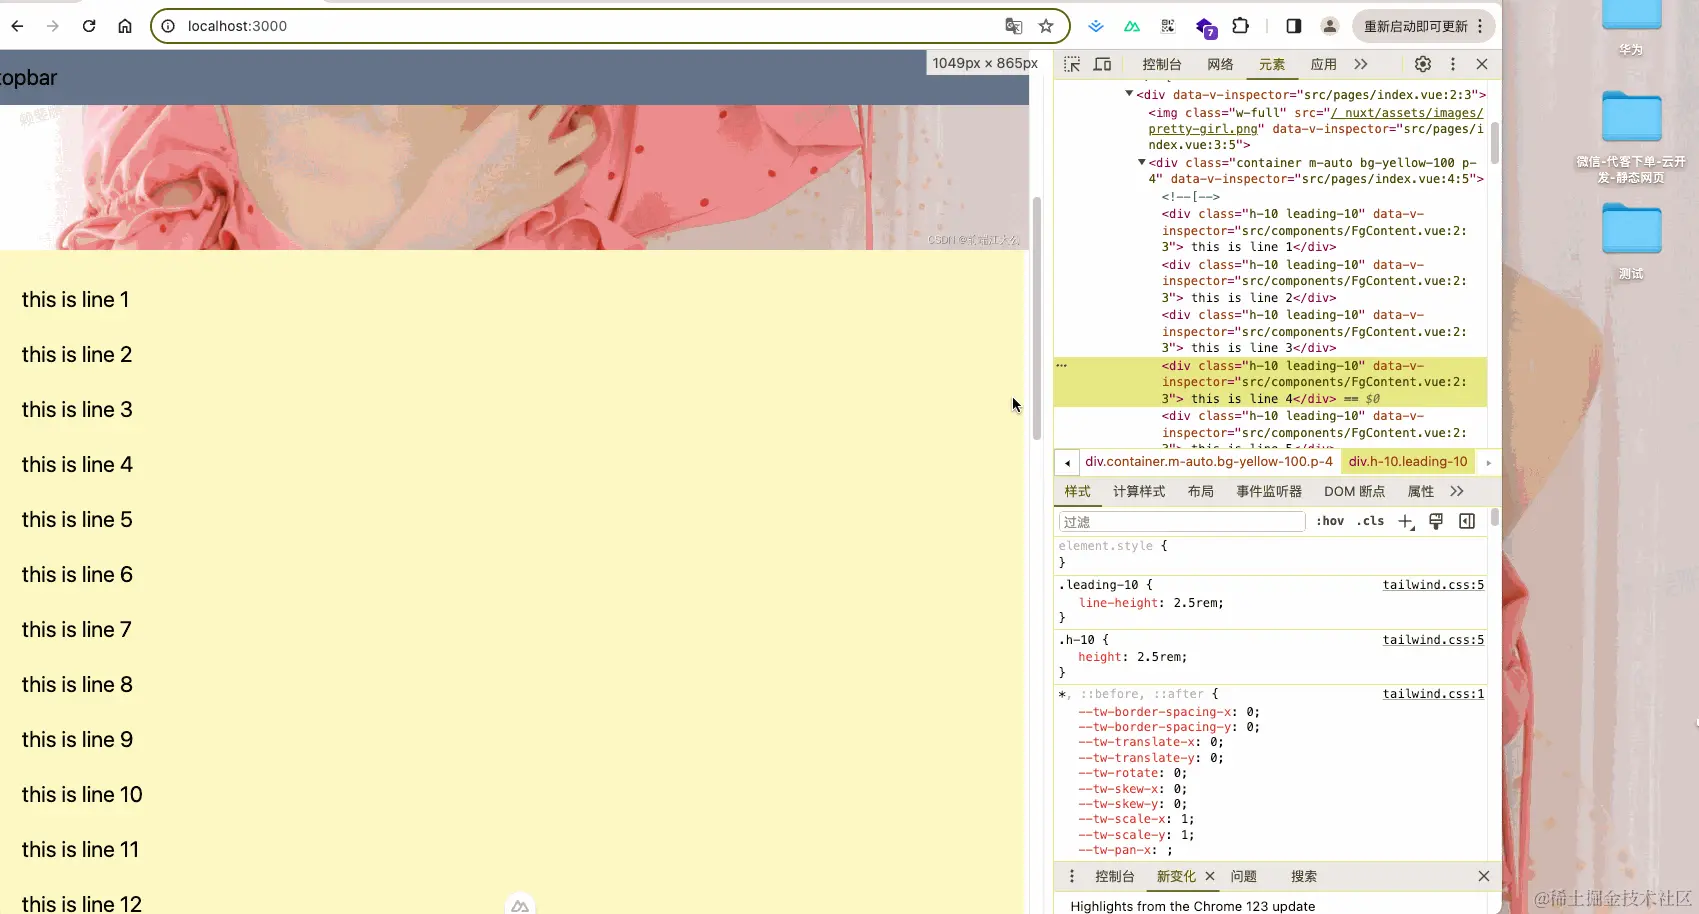
Task: Click the Nuxt DevTools extension icon
Action: [1131, 26]
